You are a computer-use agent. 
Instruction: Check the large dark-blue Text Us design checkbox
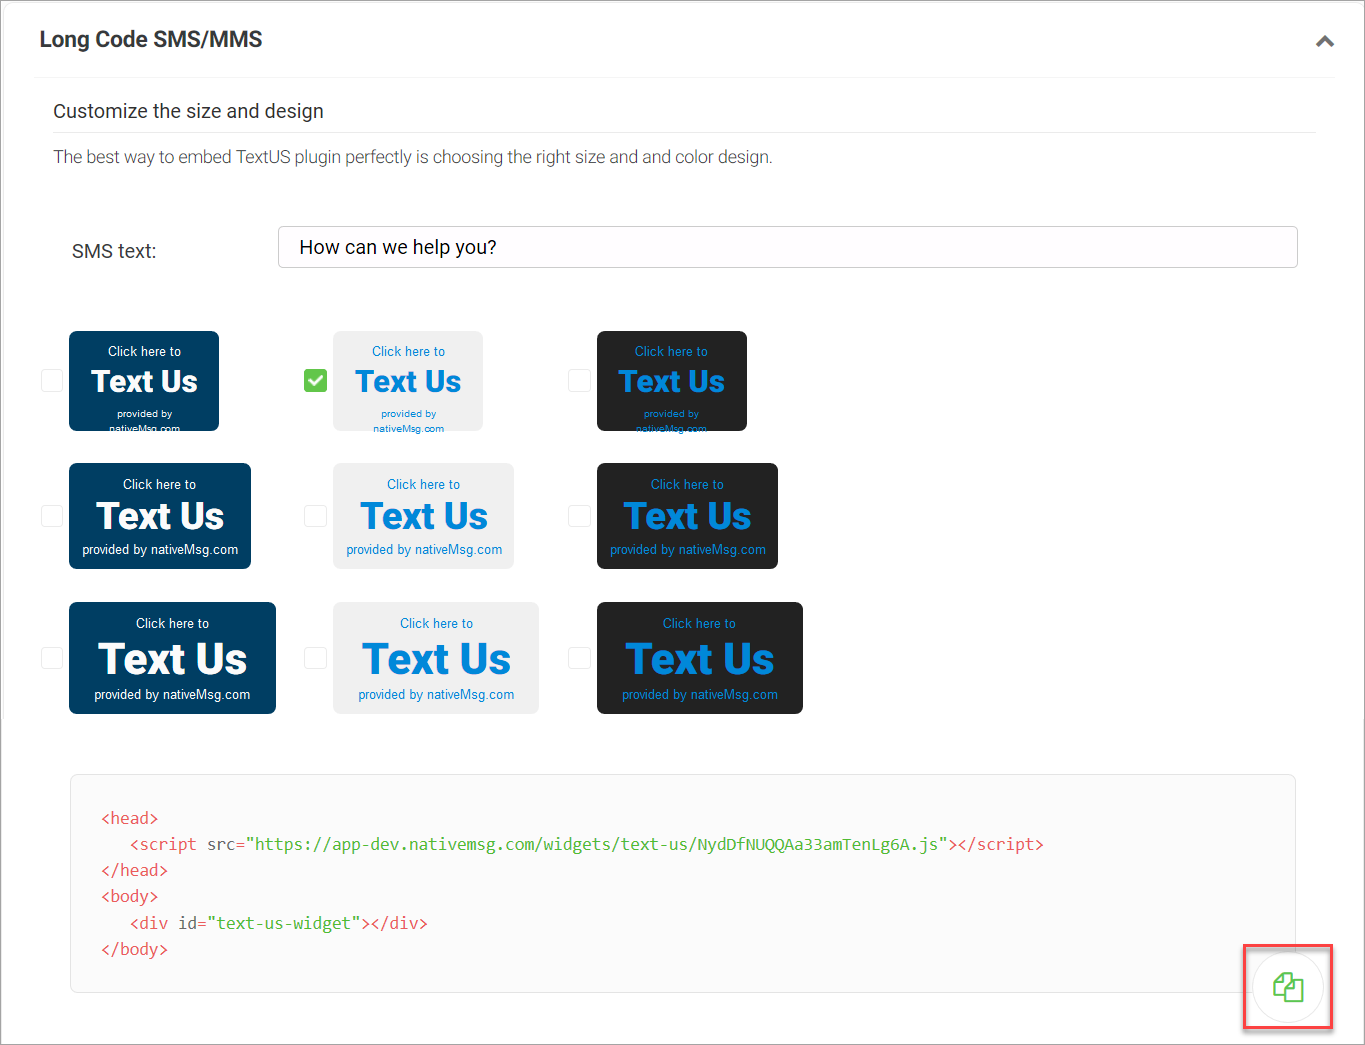52,657
